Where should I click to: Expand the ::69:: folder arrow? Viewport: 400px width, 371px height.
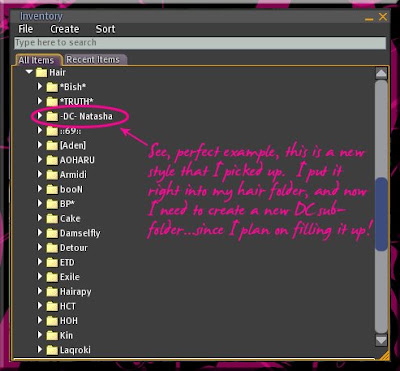40,131
